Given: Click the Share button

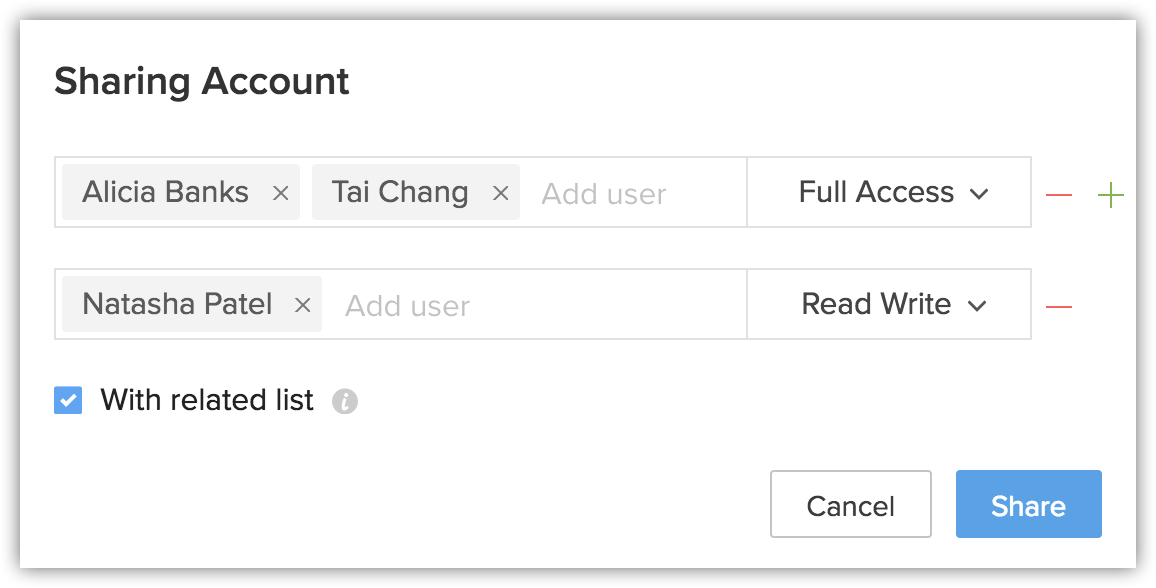Looking at the screenshot, I should (x=1028, y=505).
